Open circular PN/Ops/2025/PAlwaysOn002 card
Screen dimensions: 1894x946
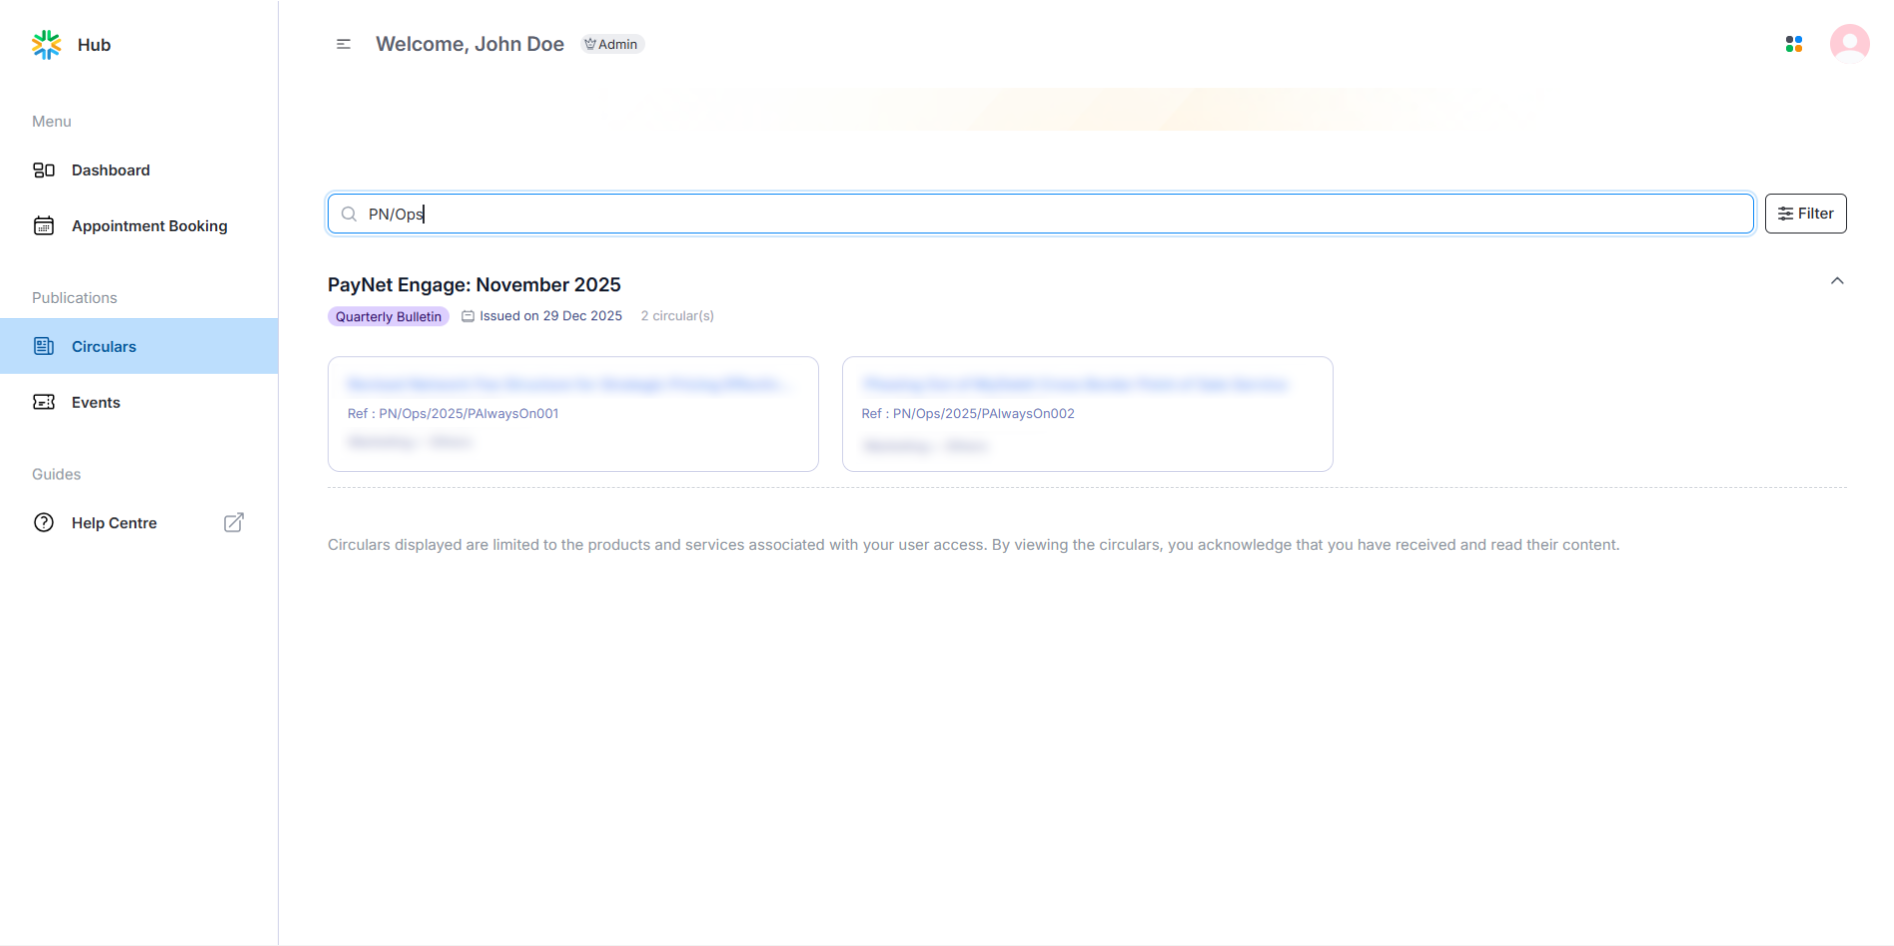pos(1086,414)
